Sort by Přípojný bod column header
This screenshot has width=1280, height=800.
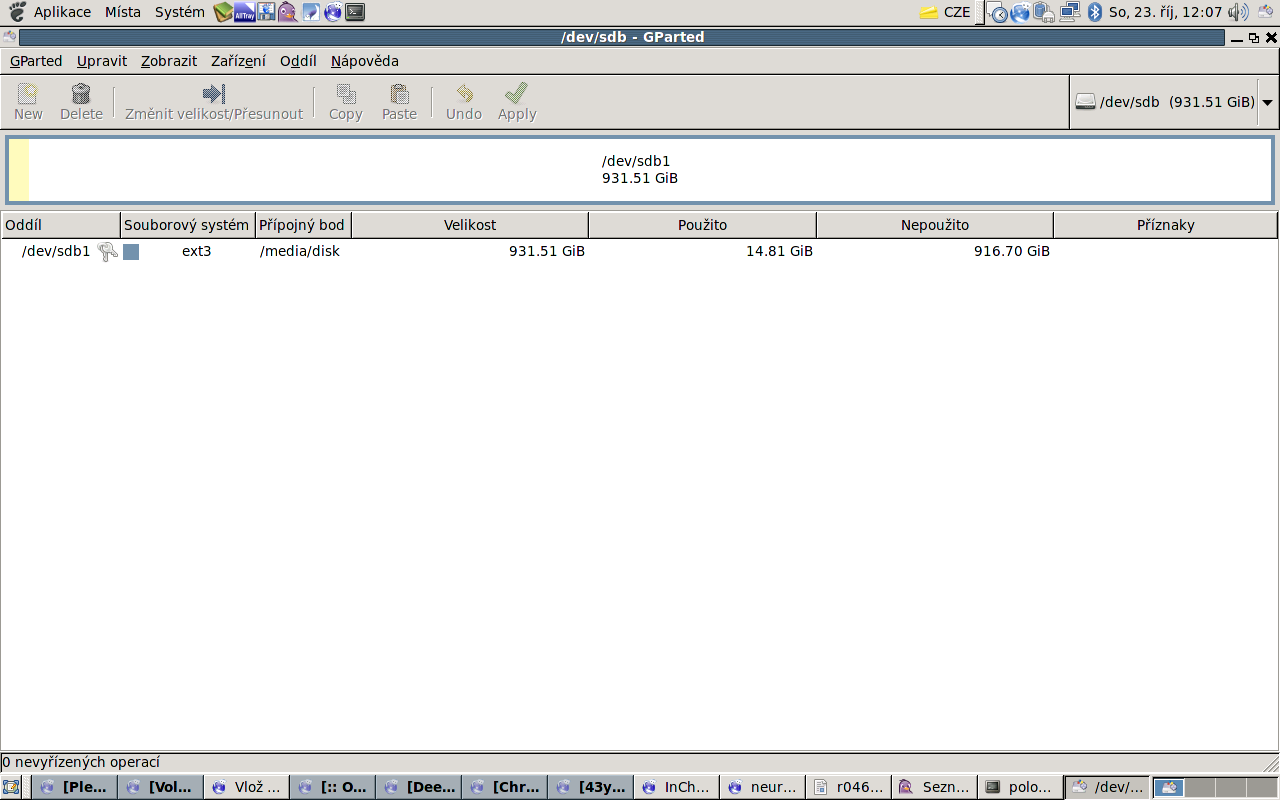tap(302, 225)
